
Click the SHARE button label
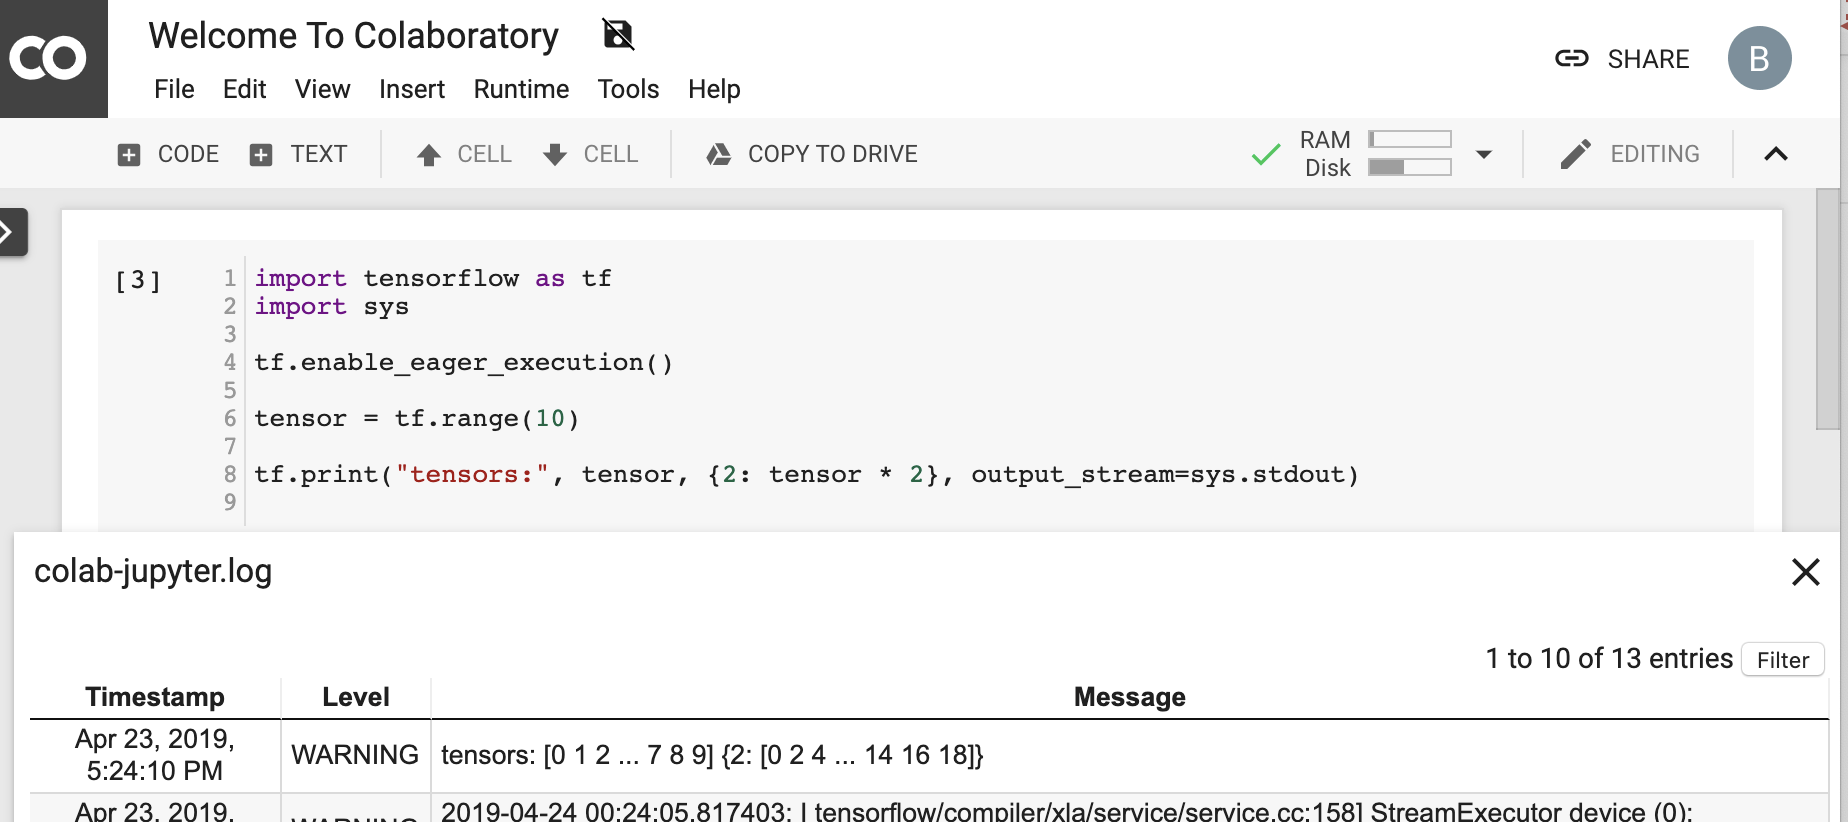coord(1648,59)
